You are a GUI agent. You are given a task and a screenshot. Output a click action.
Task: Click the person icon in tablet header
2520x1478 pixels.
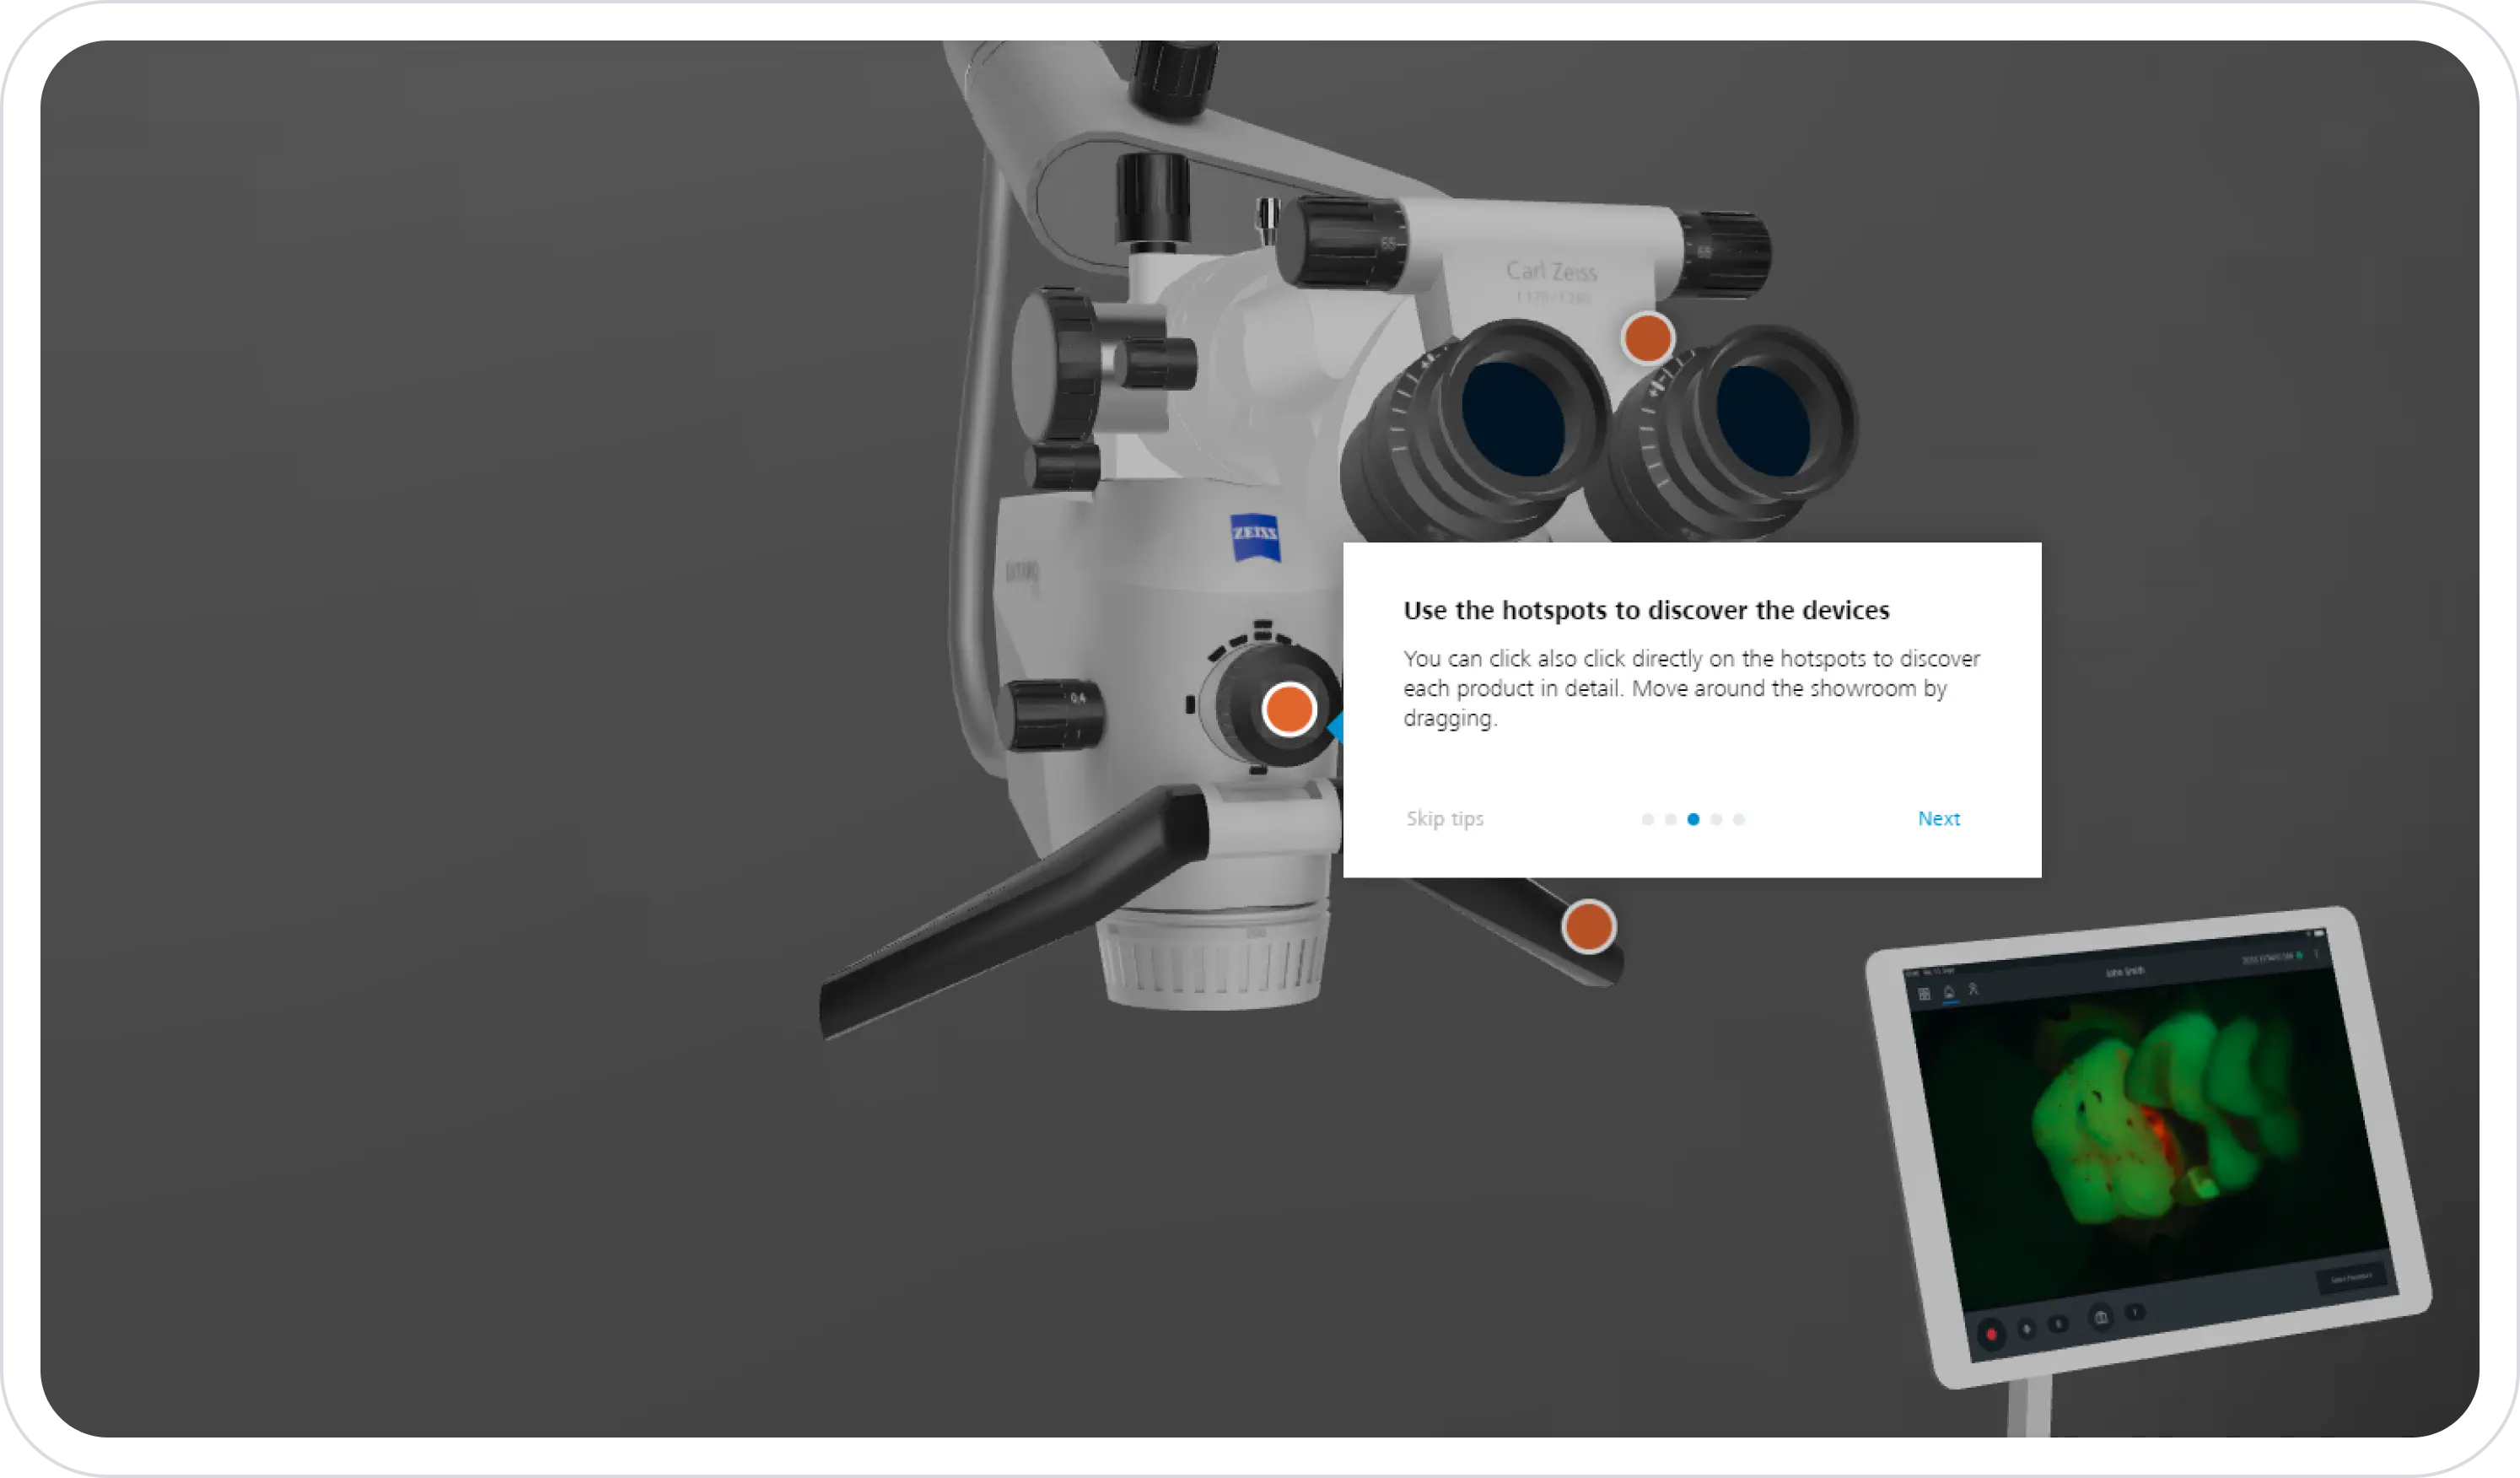pyautogui.click(x=1973, y=989)
